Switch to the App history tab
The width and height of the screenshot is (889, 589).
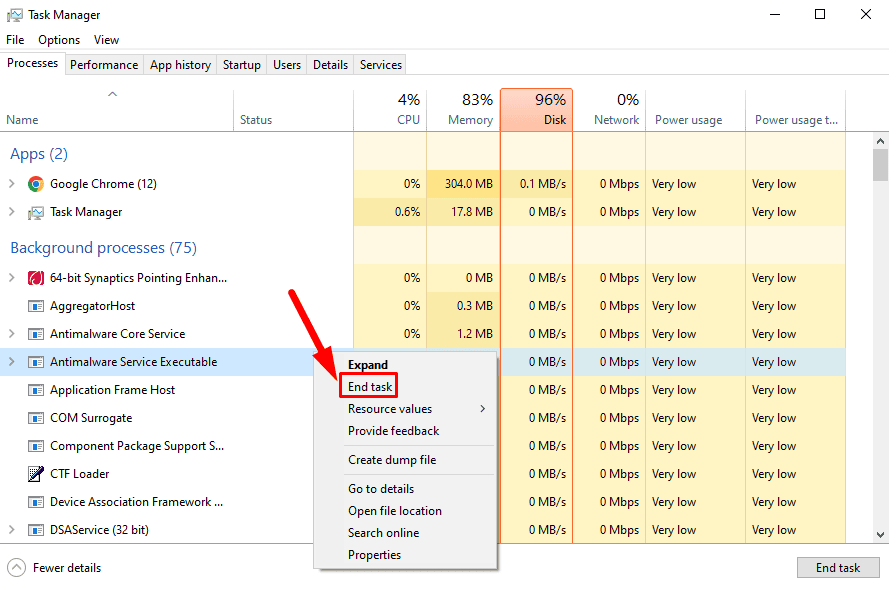point(180,65)
